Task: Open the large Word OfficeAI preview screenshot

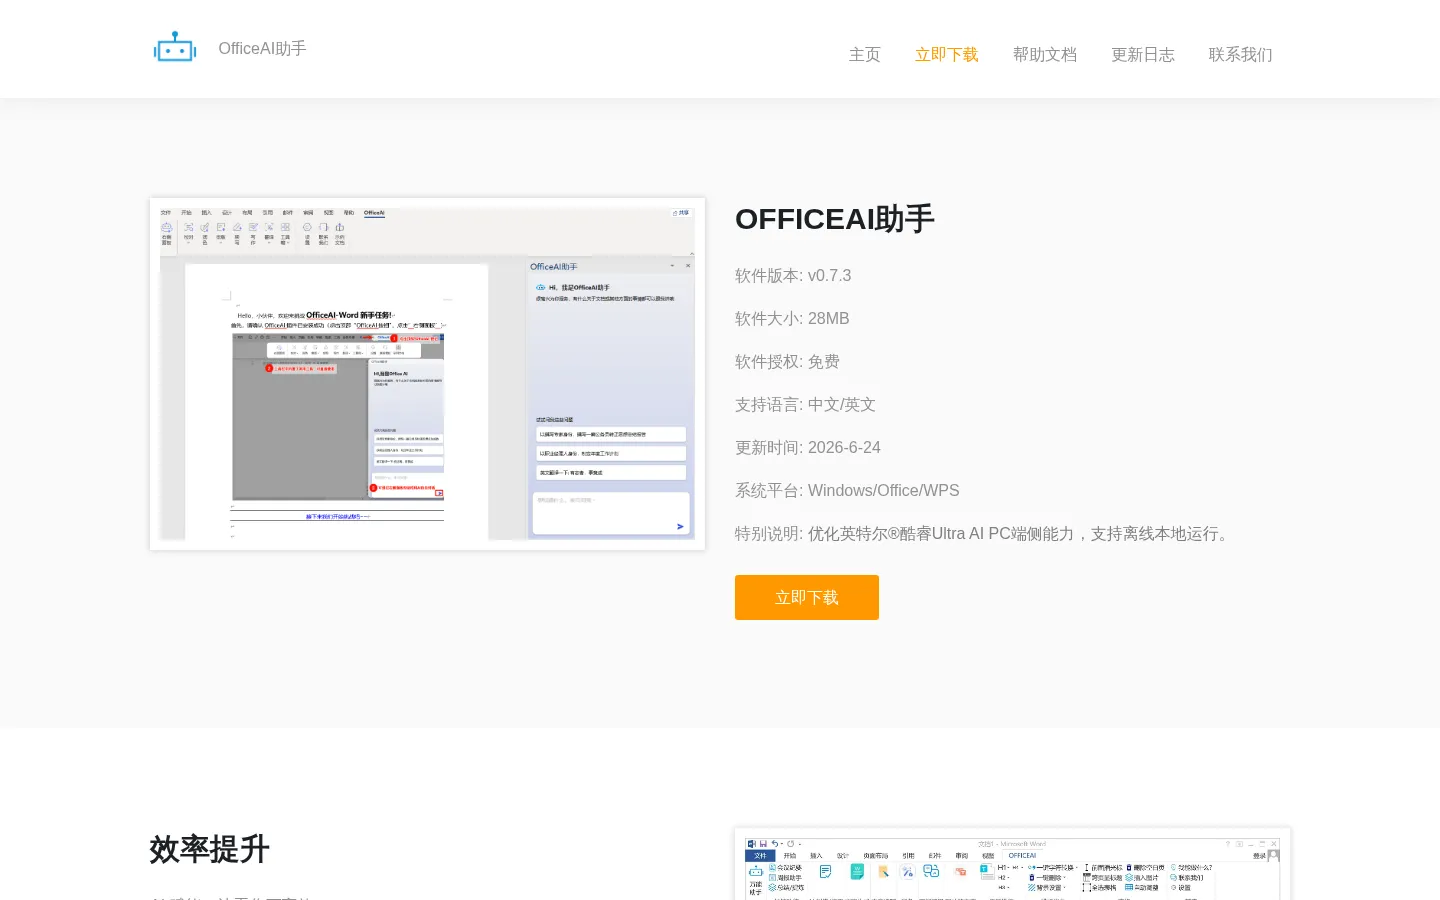Action: coord(427,373)
